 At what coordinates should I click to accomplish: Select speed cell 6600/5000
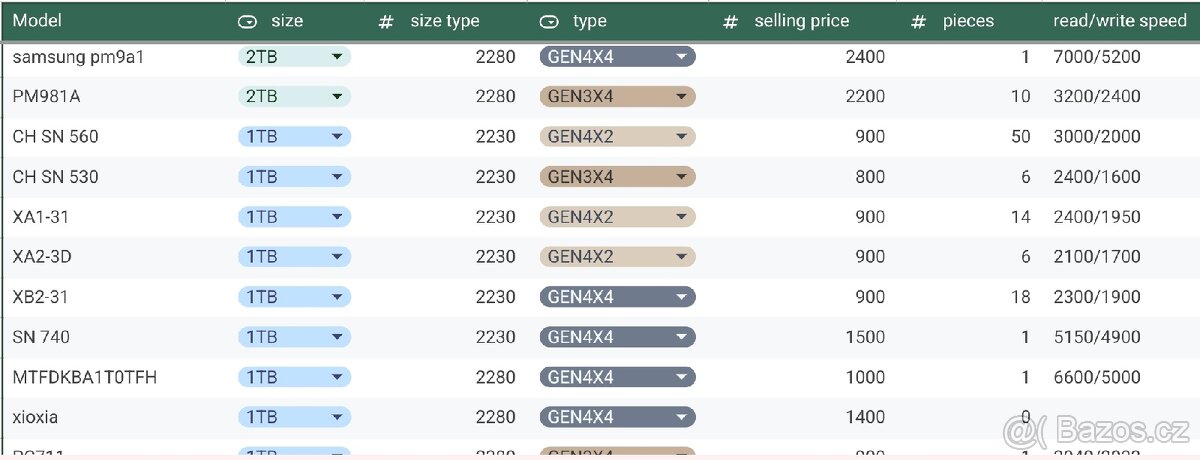click(x=1120, y=377)
